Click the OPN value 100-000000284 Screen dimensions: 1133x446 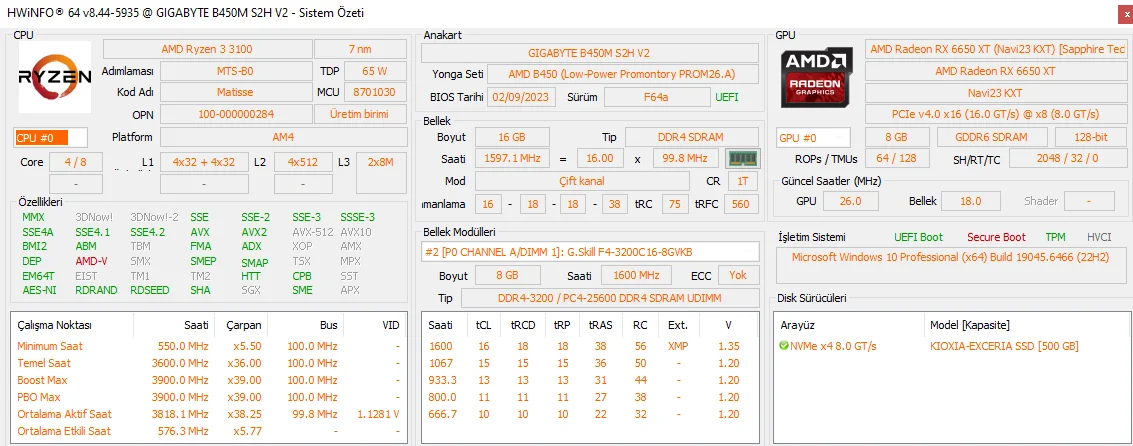click(x=235, y=114)
